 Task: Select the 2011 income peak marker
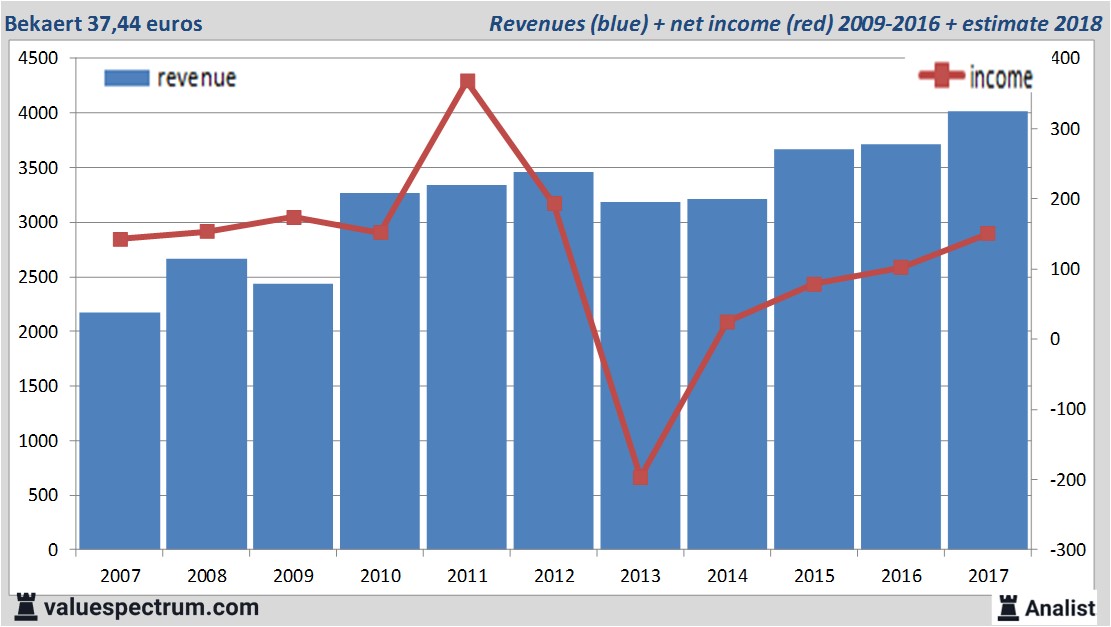[467, 82]
